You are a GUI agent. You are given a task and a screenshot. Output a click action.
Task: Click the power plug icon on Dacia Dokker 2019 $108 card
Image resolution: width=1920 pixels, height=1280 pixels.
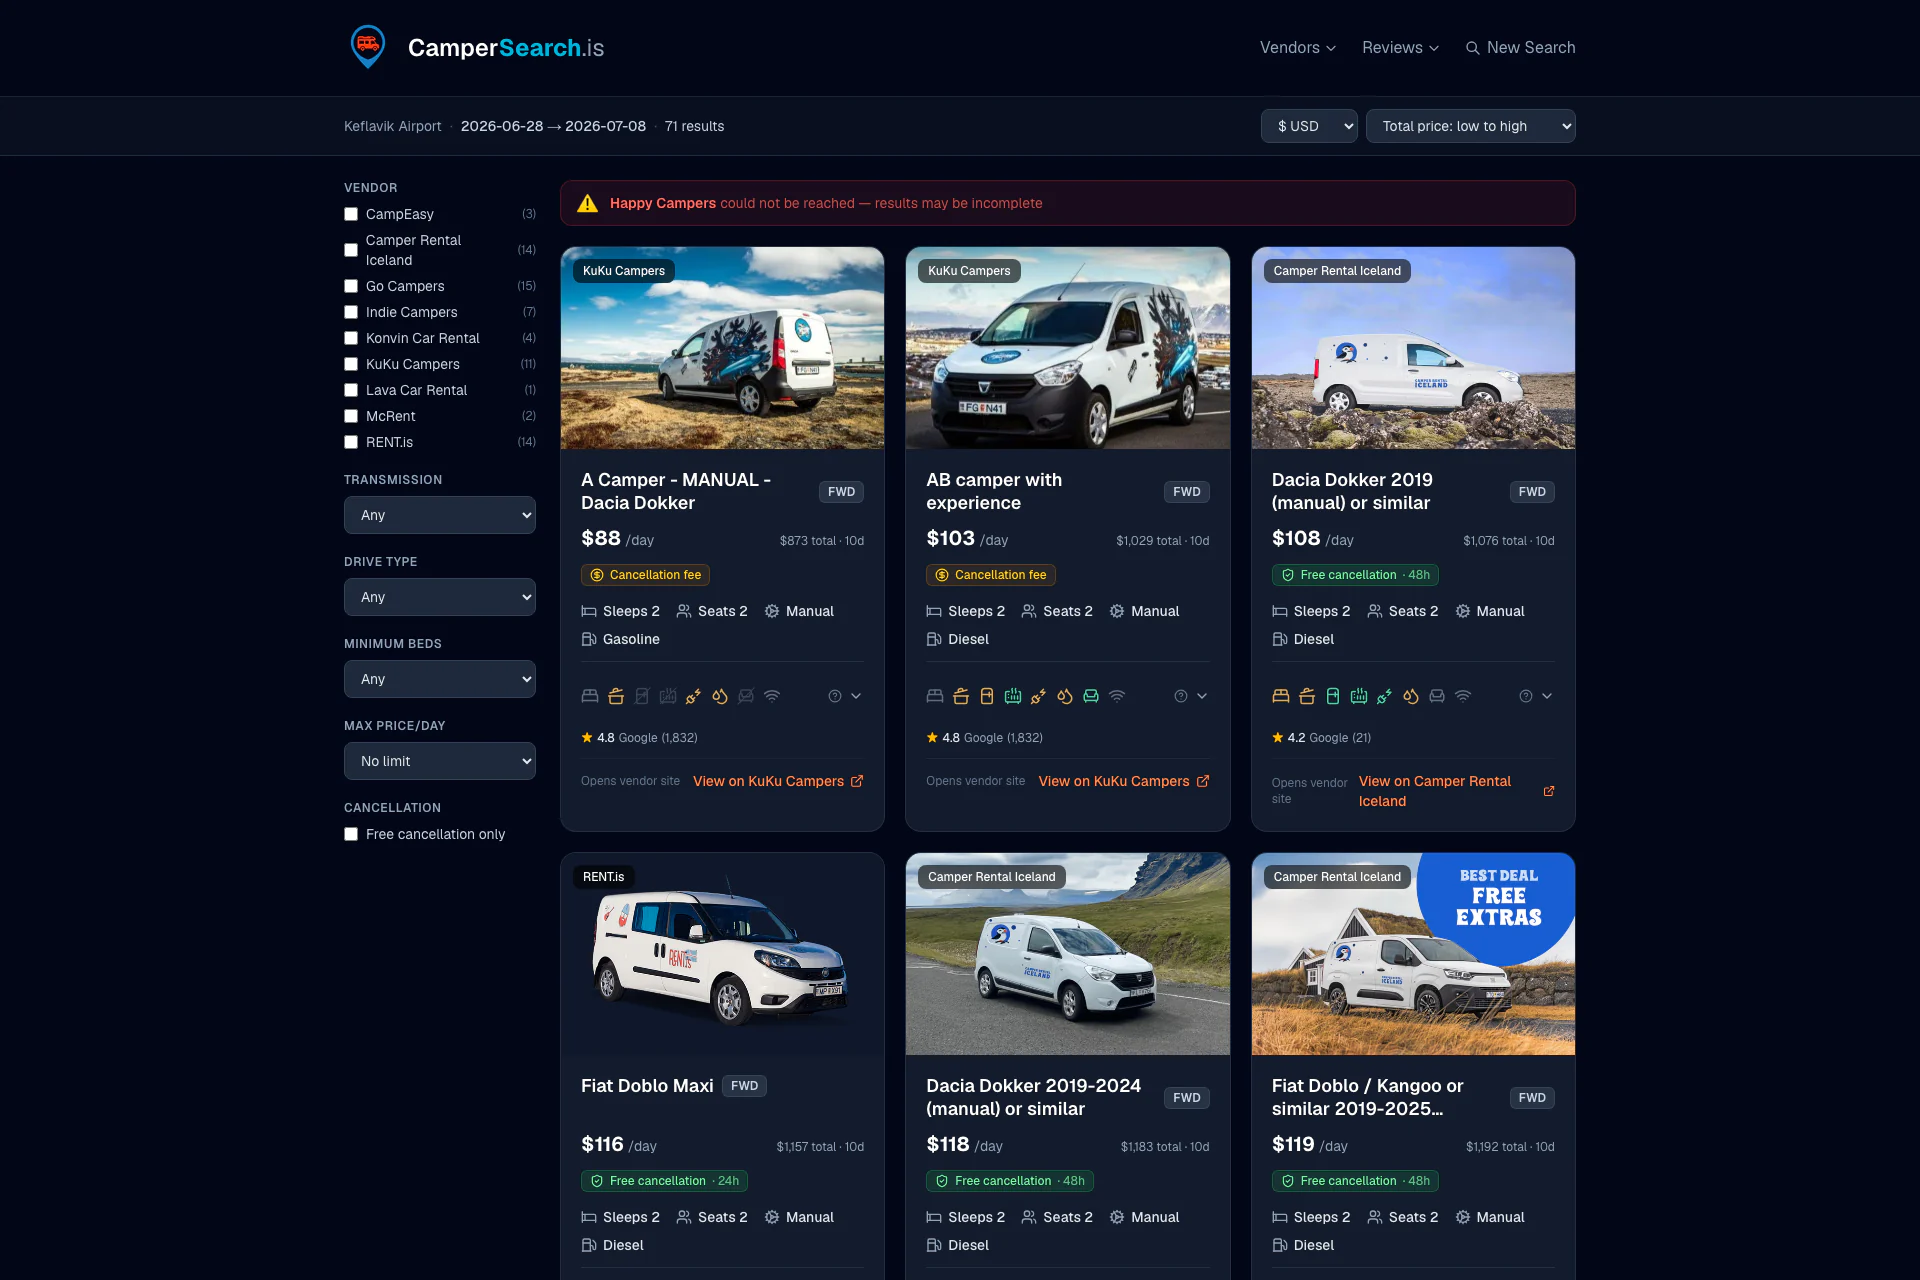[x=1385, y=696]
